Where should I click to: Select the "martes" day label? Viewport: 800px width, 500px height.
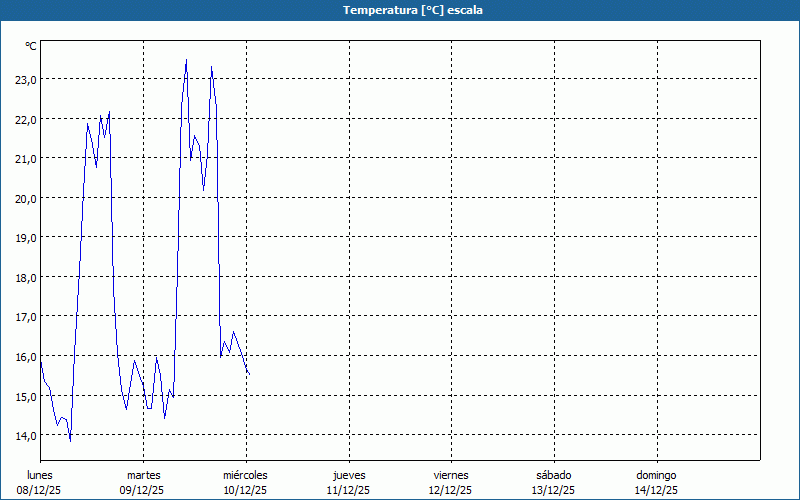[143, 475]
